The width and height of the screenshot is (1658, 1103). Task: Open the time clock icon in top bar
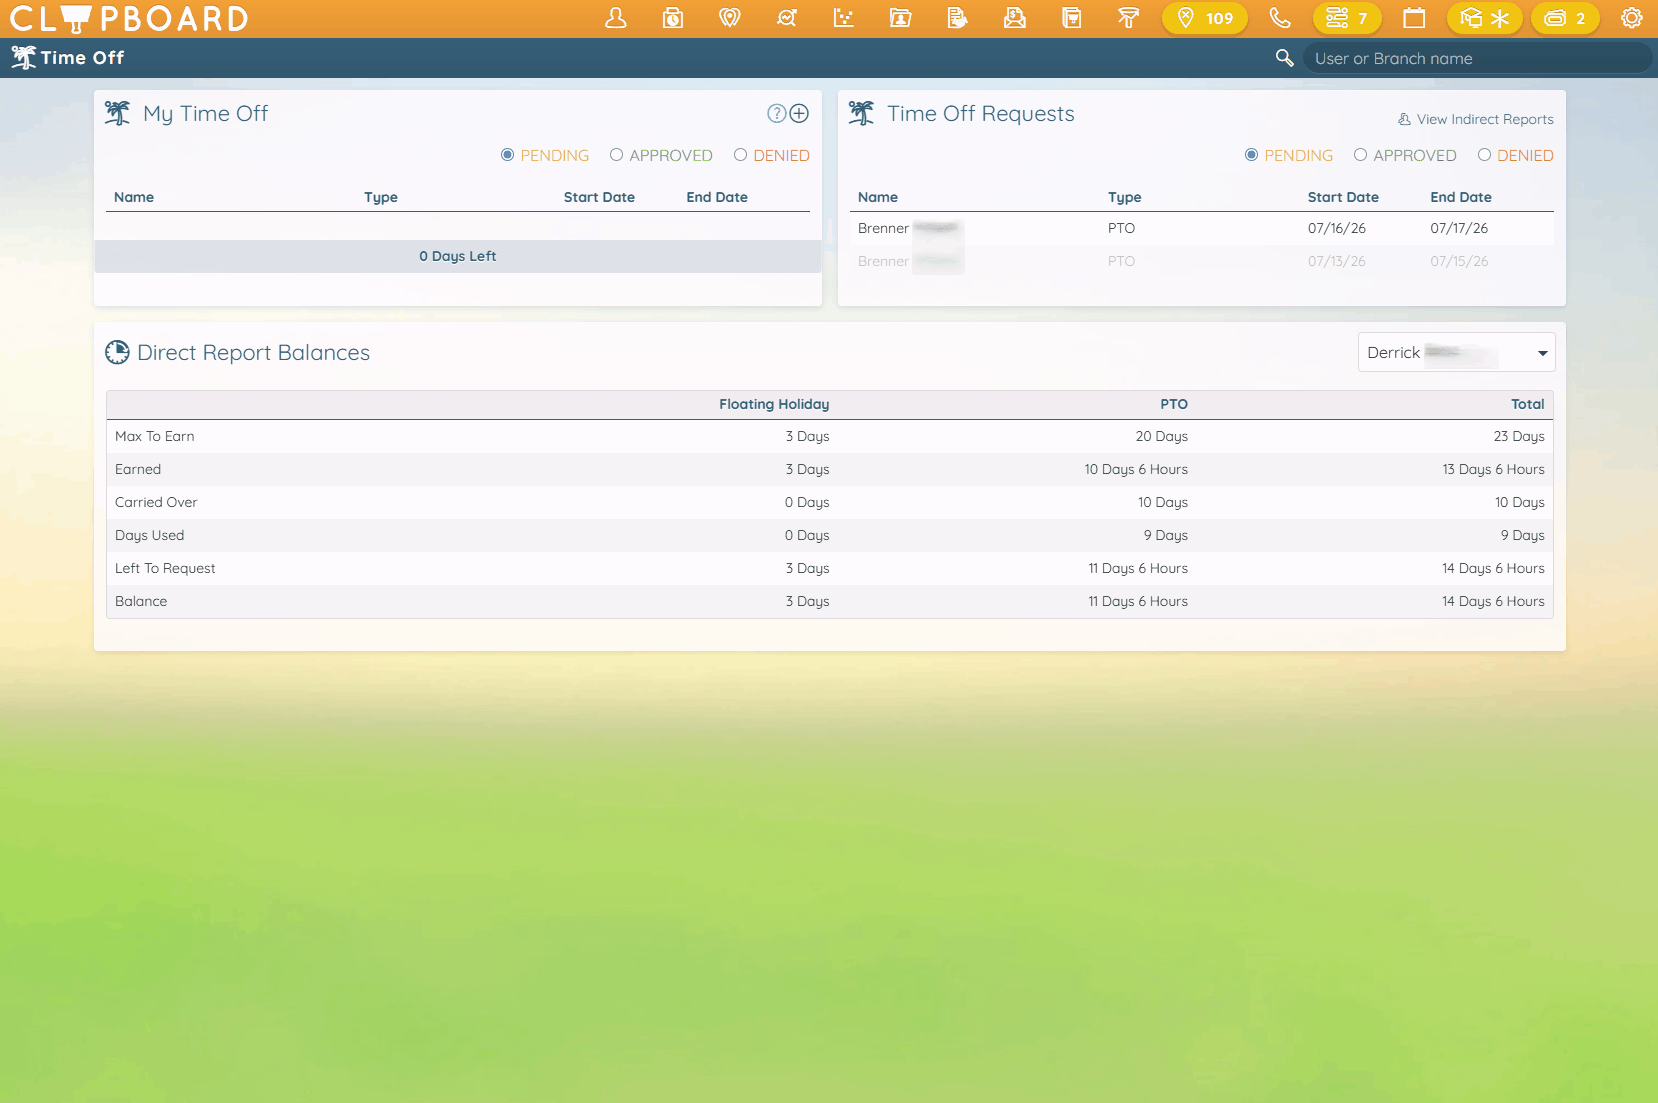pyautogui.click(x=673, y=18)
